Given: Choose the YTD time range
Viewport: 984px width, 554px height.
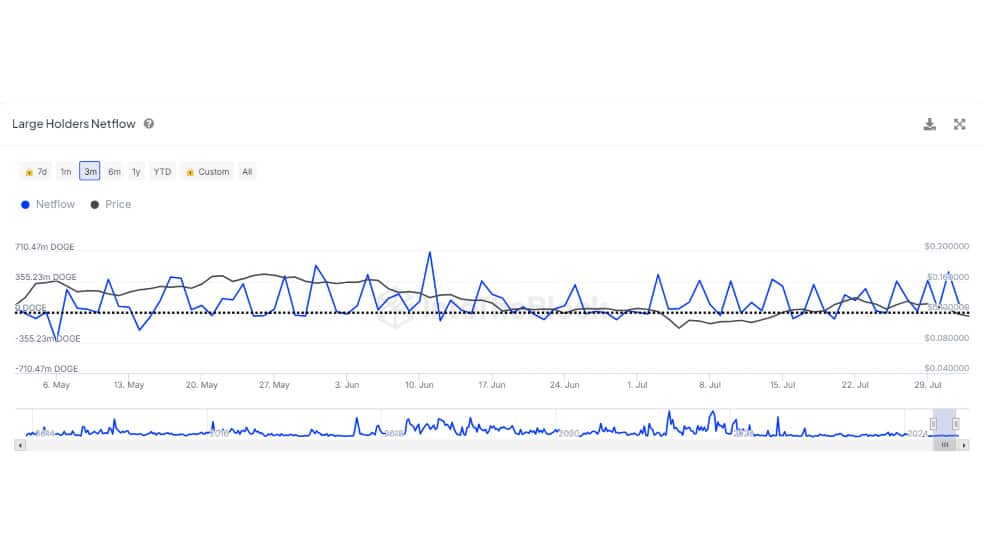Looking at the screenshot, I should [163, 172].
